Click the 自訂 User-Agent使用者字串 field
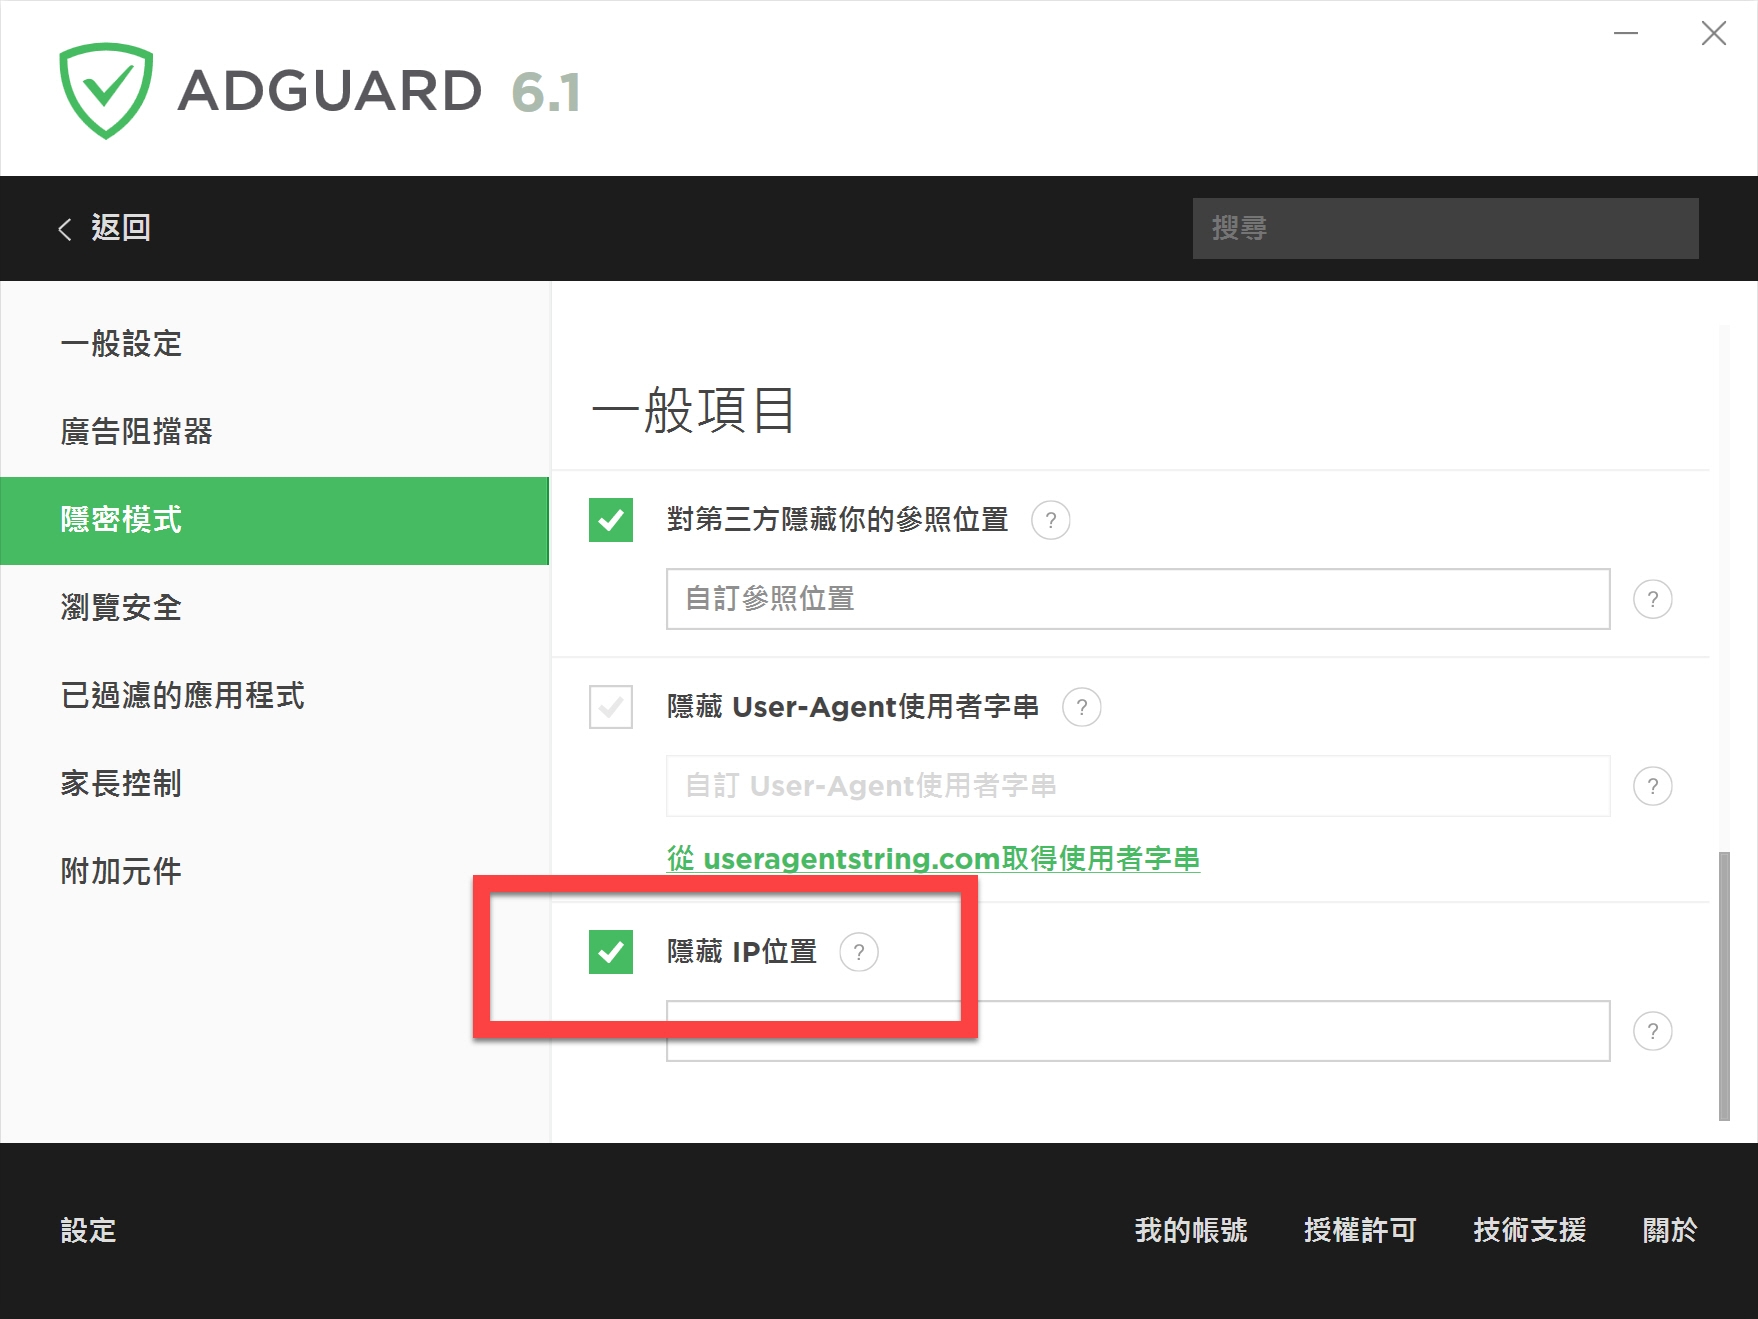The image size is (1758, 1319). click(1138, 786)
